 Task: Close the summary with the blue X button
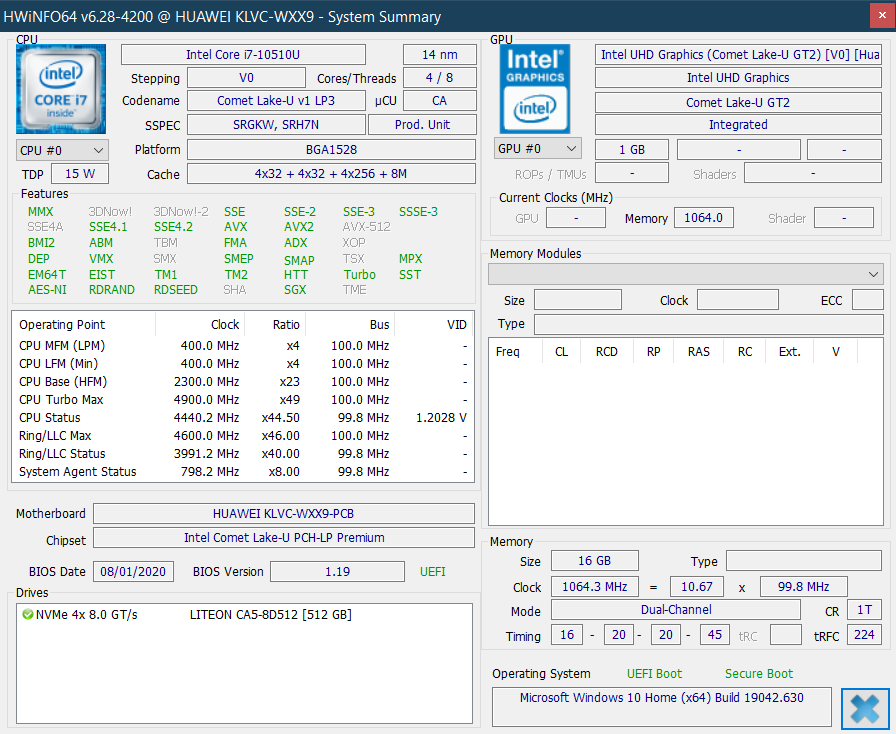(865, 708)
